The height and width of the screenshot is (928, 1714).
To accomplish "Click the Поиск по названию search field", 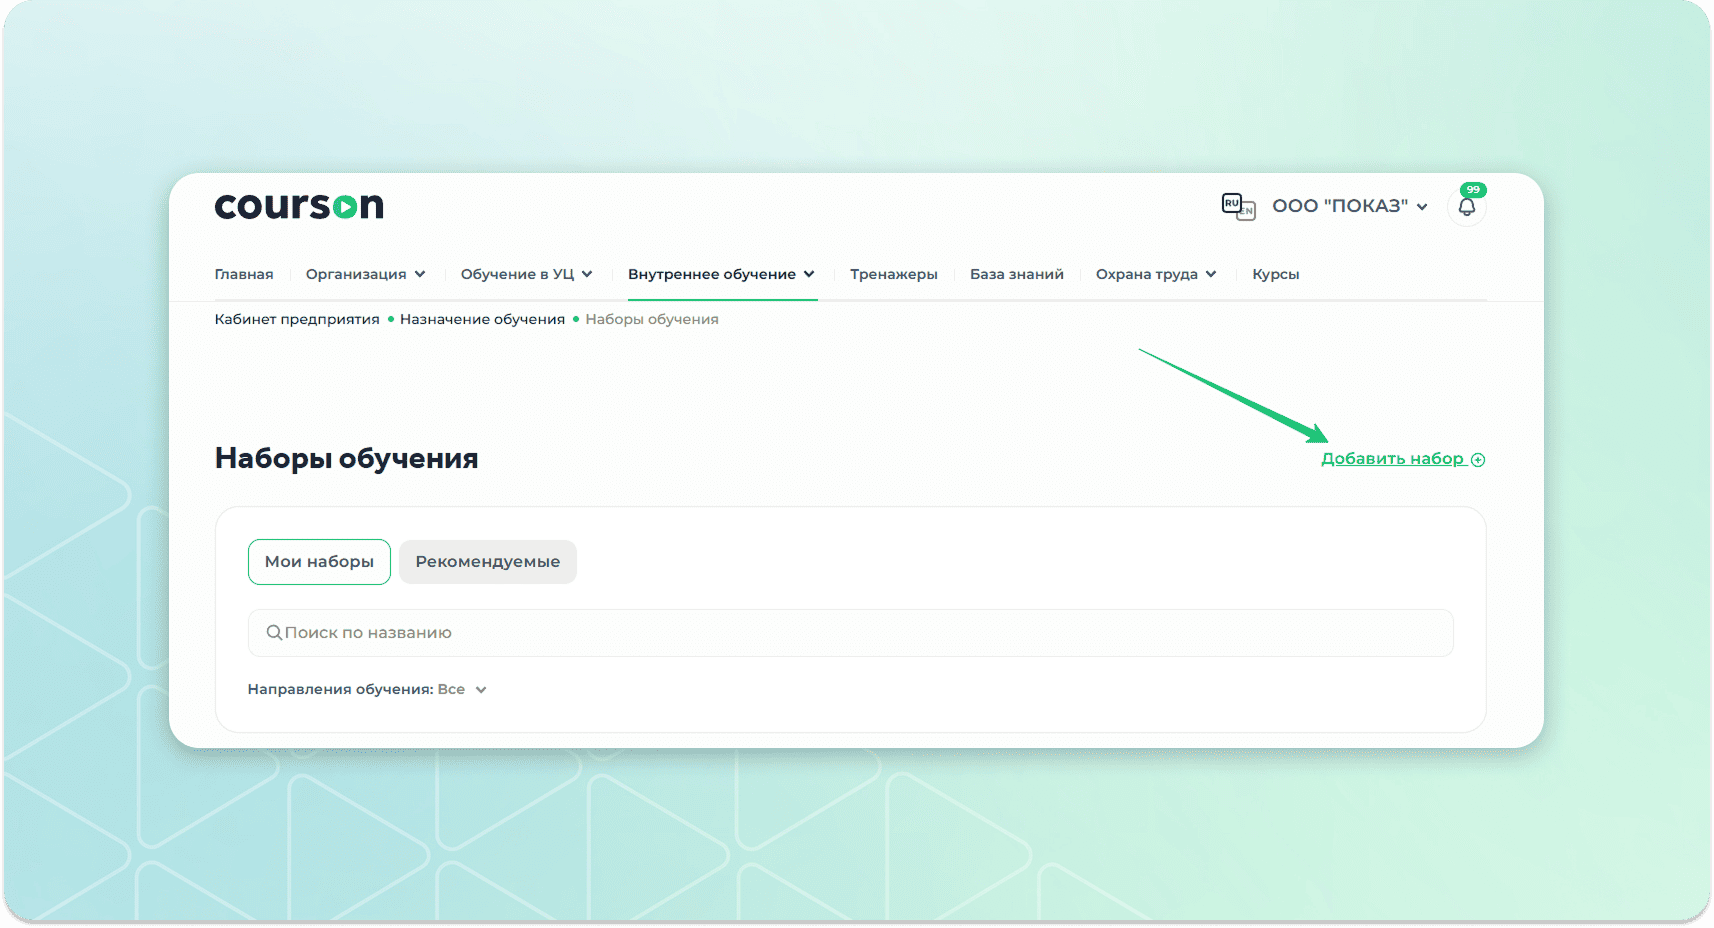I will pos(850,633).
